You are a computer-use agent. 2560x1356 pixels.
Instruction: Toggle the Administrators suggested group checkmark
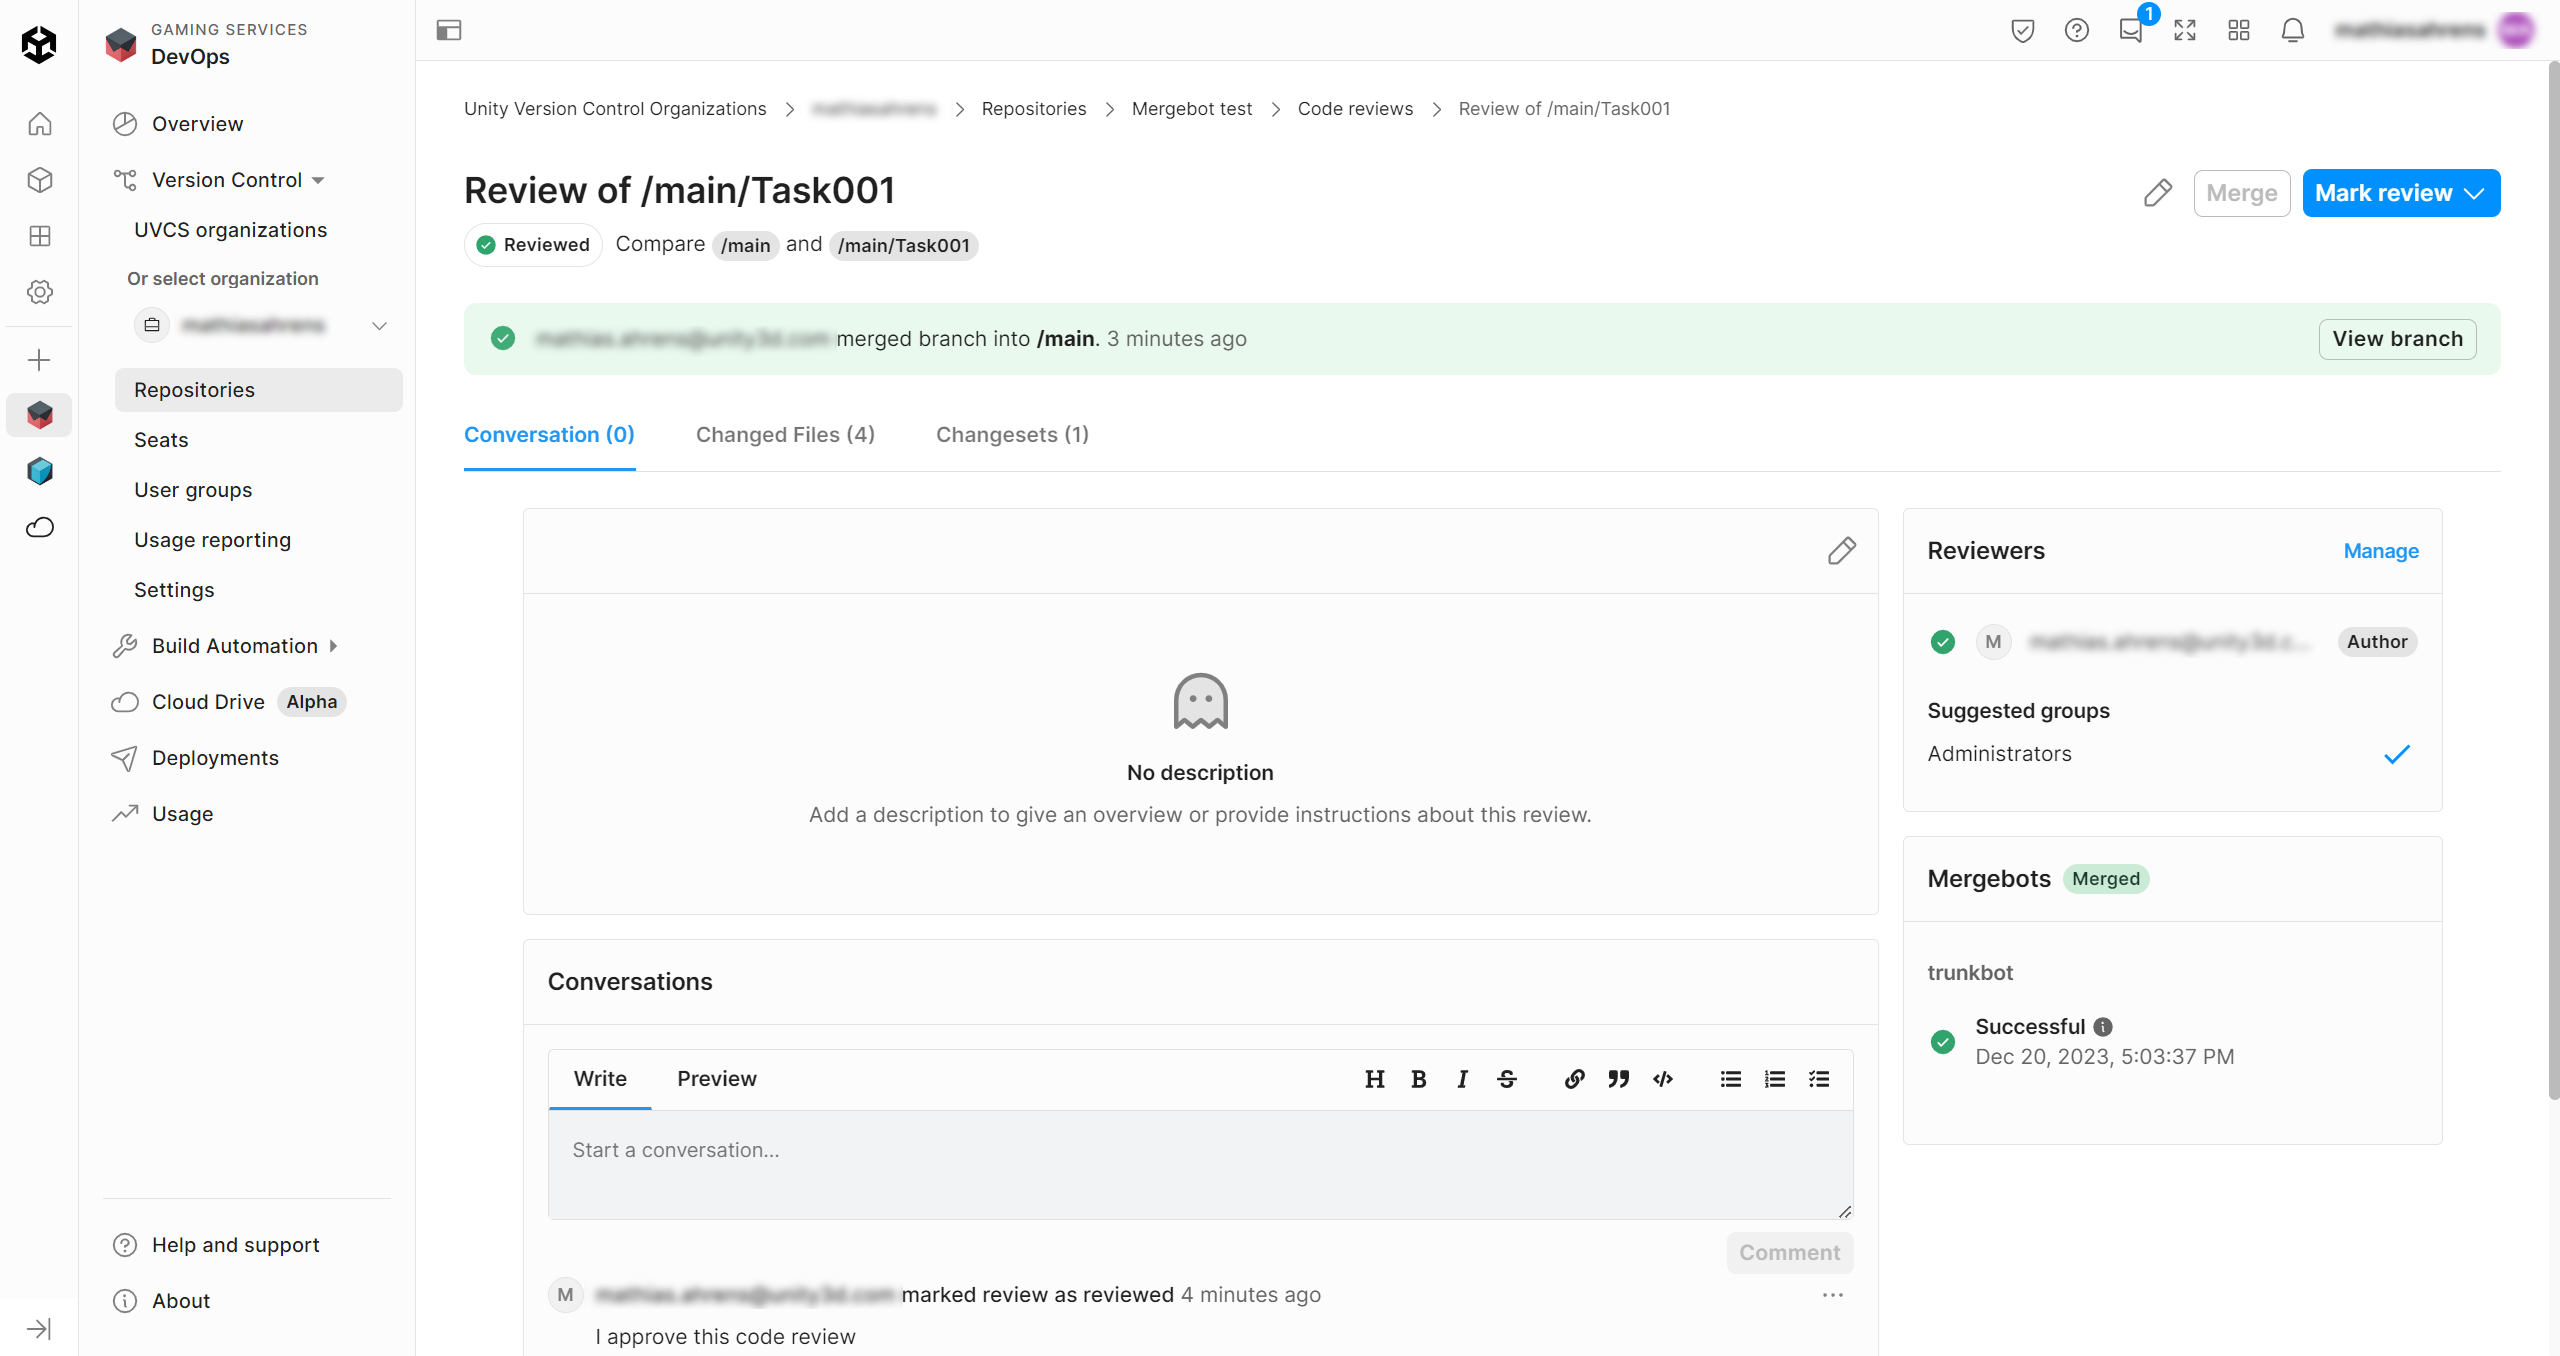pyautogui.click(x=2396, y=754)
